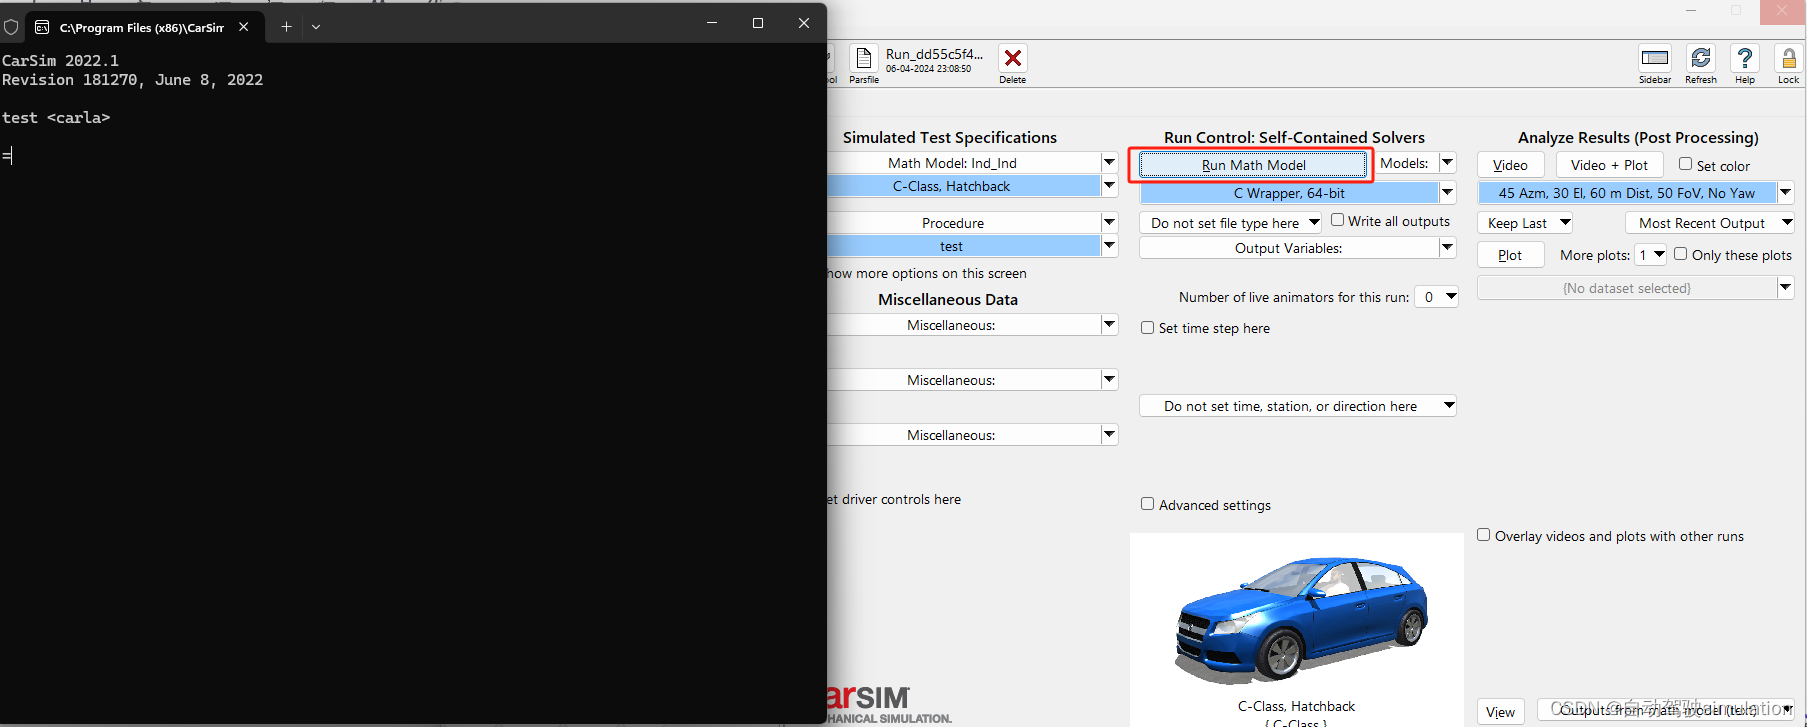
Task: Check Set time step here
Action: pyautogui.click(x=1148, y=327)
